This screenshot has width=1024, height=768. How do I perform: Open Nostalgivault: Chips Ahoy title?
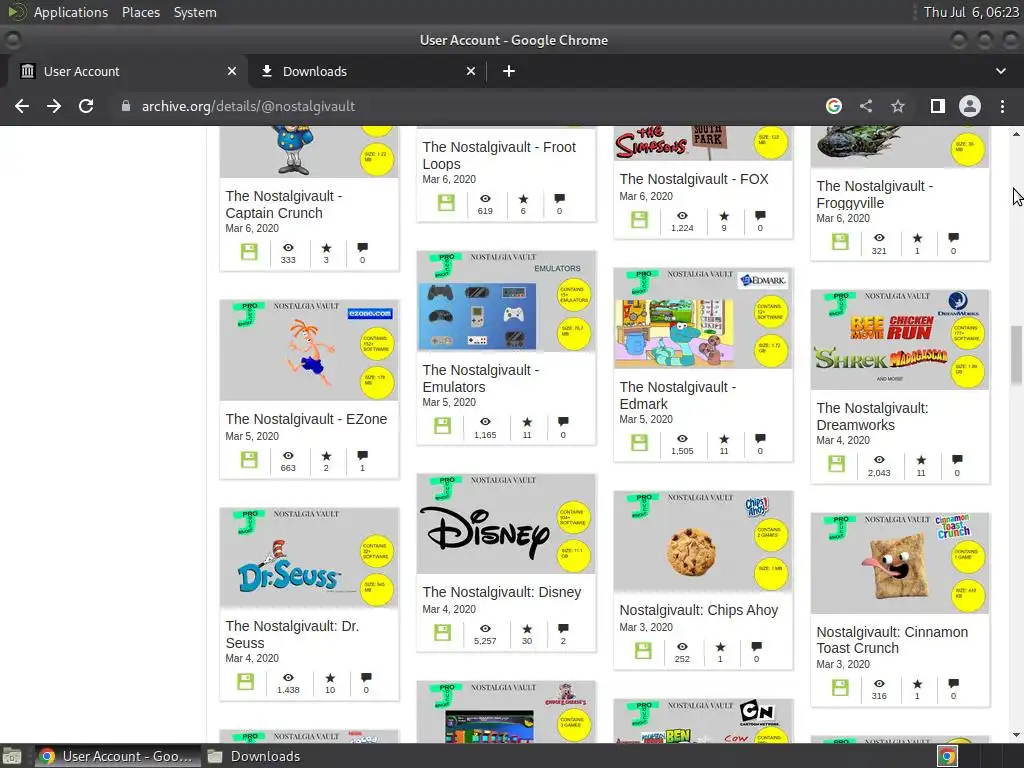coord(699,610)
